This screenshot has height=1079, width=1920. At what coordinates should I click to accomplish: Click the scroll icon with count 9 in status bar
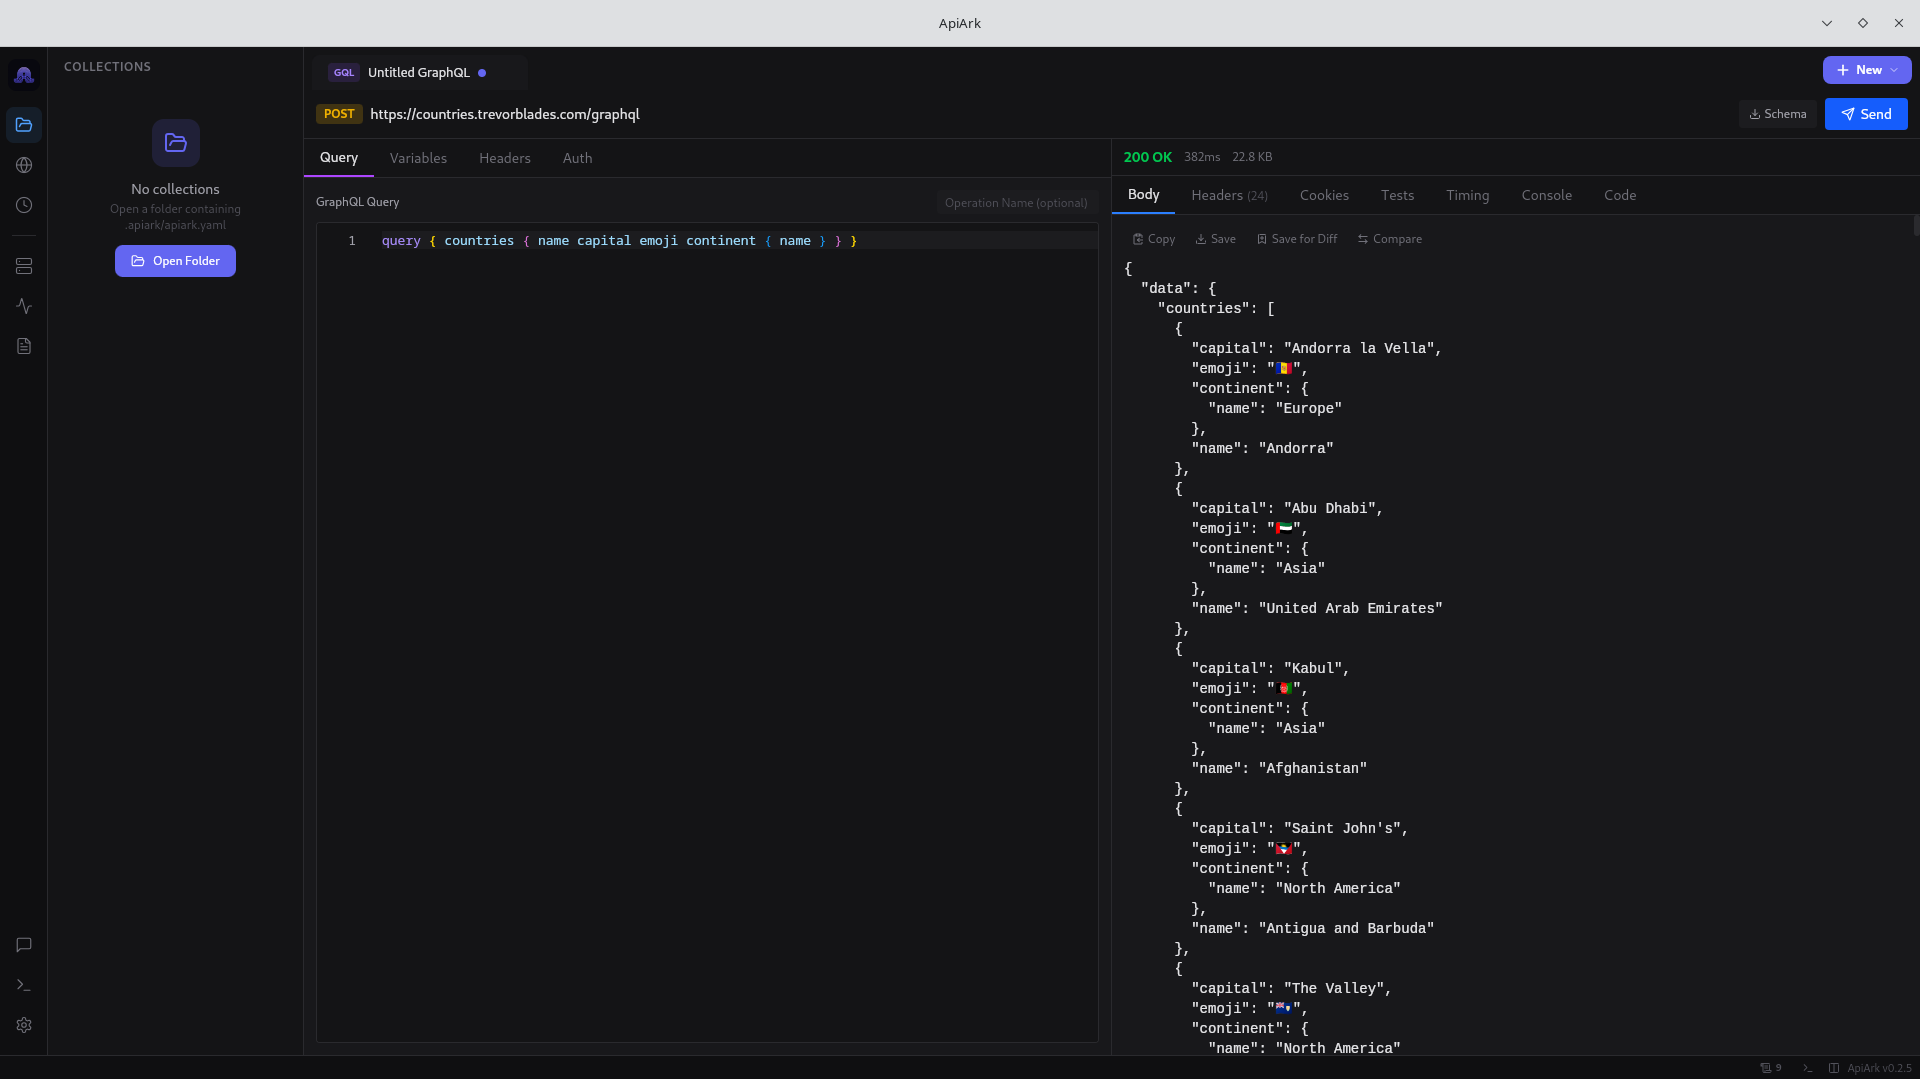(x=1771, y=1068)
